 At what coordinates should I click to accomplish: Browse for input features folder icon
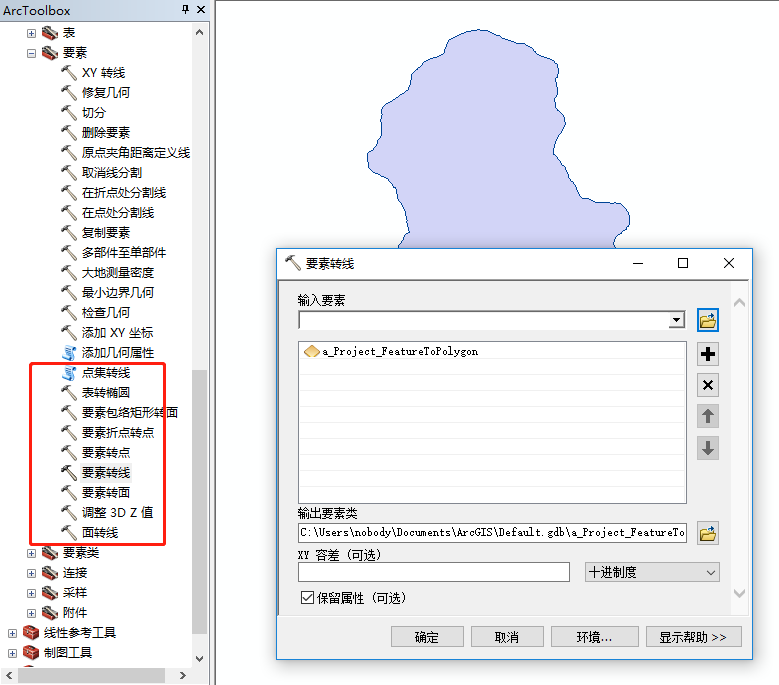tap(707, 320)
